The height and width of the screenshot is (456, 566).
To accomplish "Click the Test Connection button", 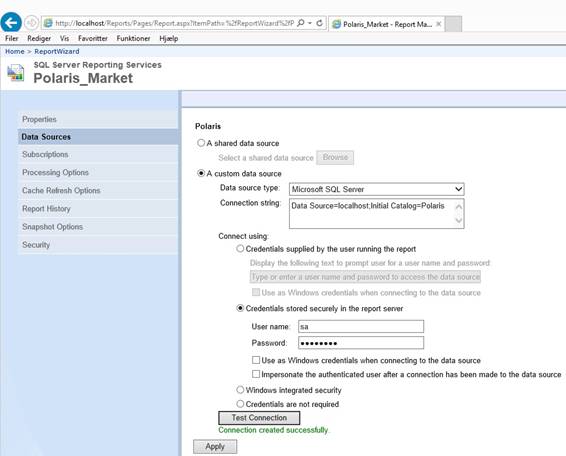I will 259,418.
